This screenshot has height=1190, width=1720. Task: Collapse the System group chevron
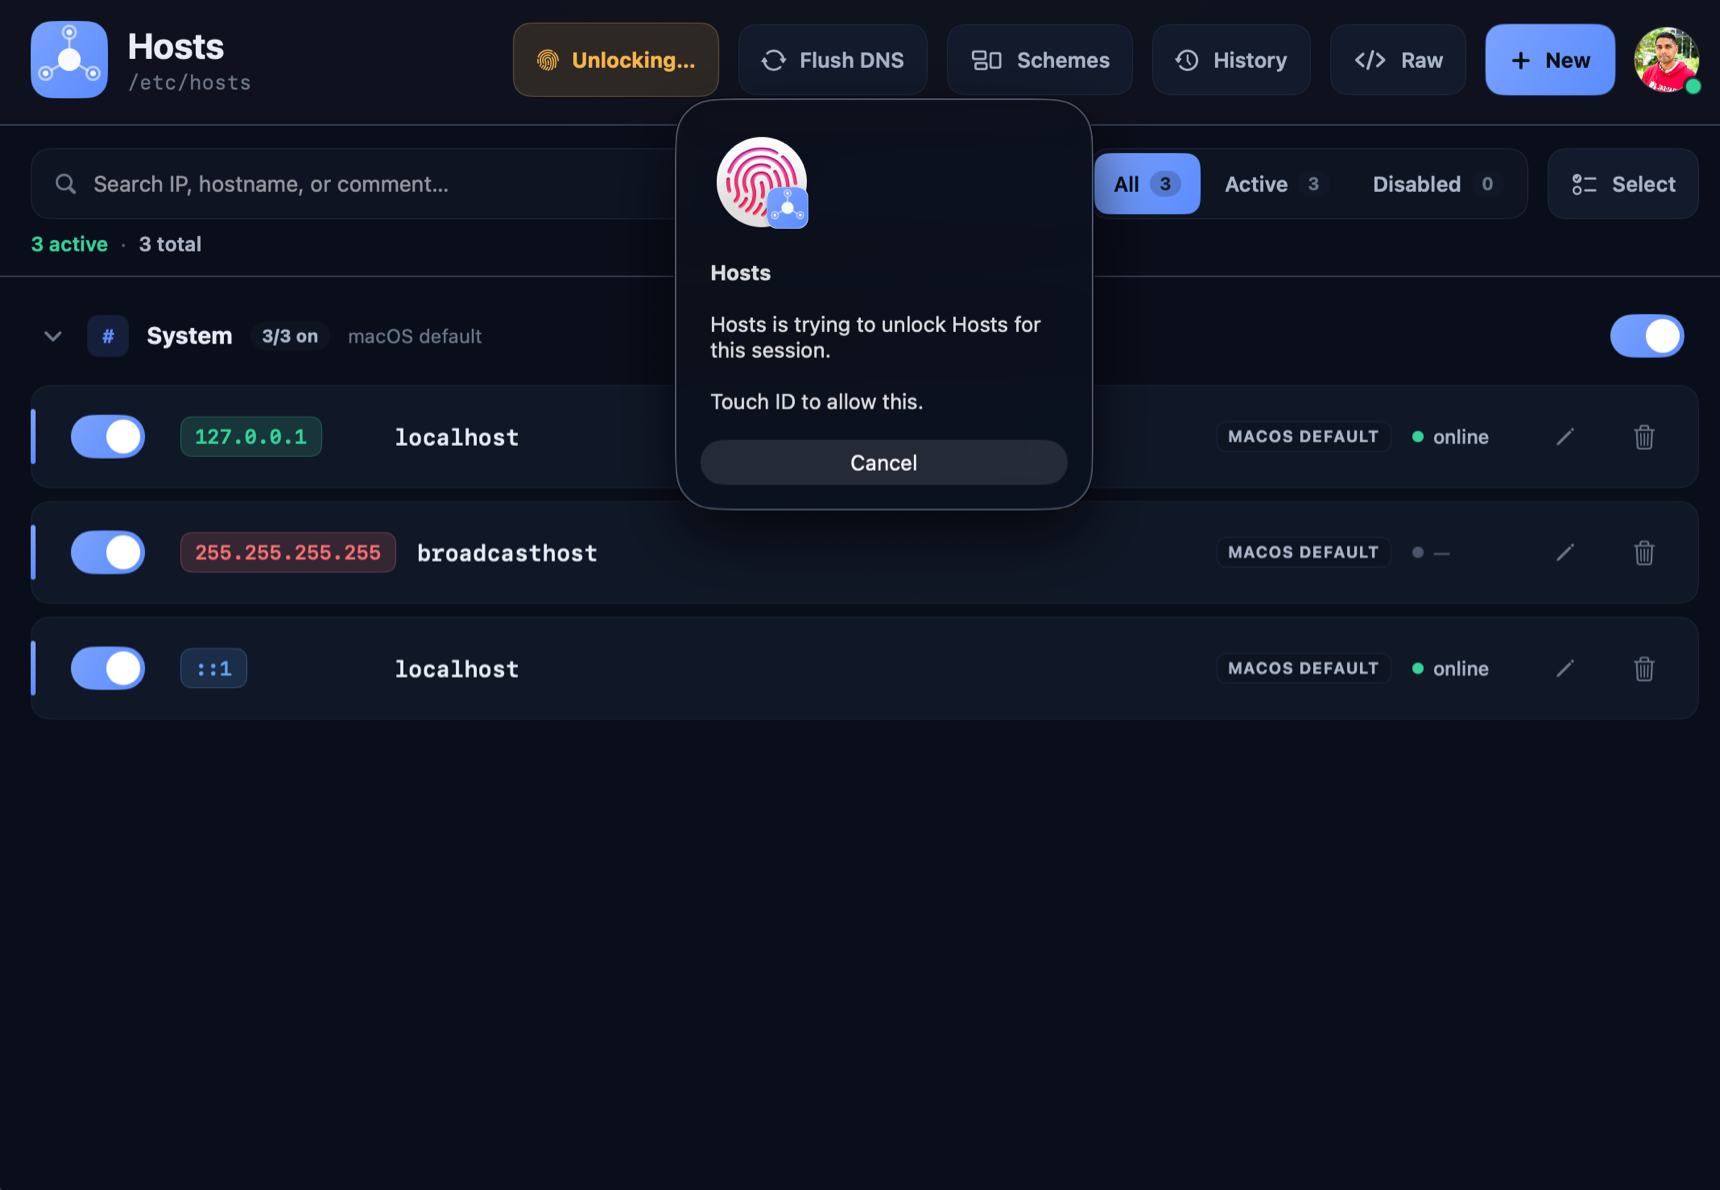(x=53, y=336)
